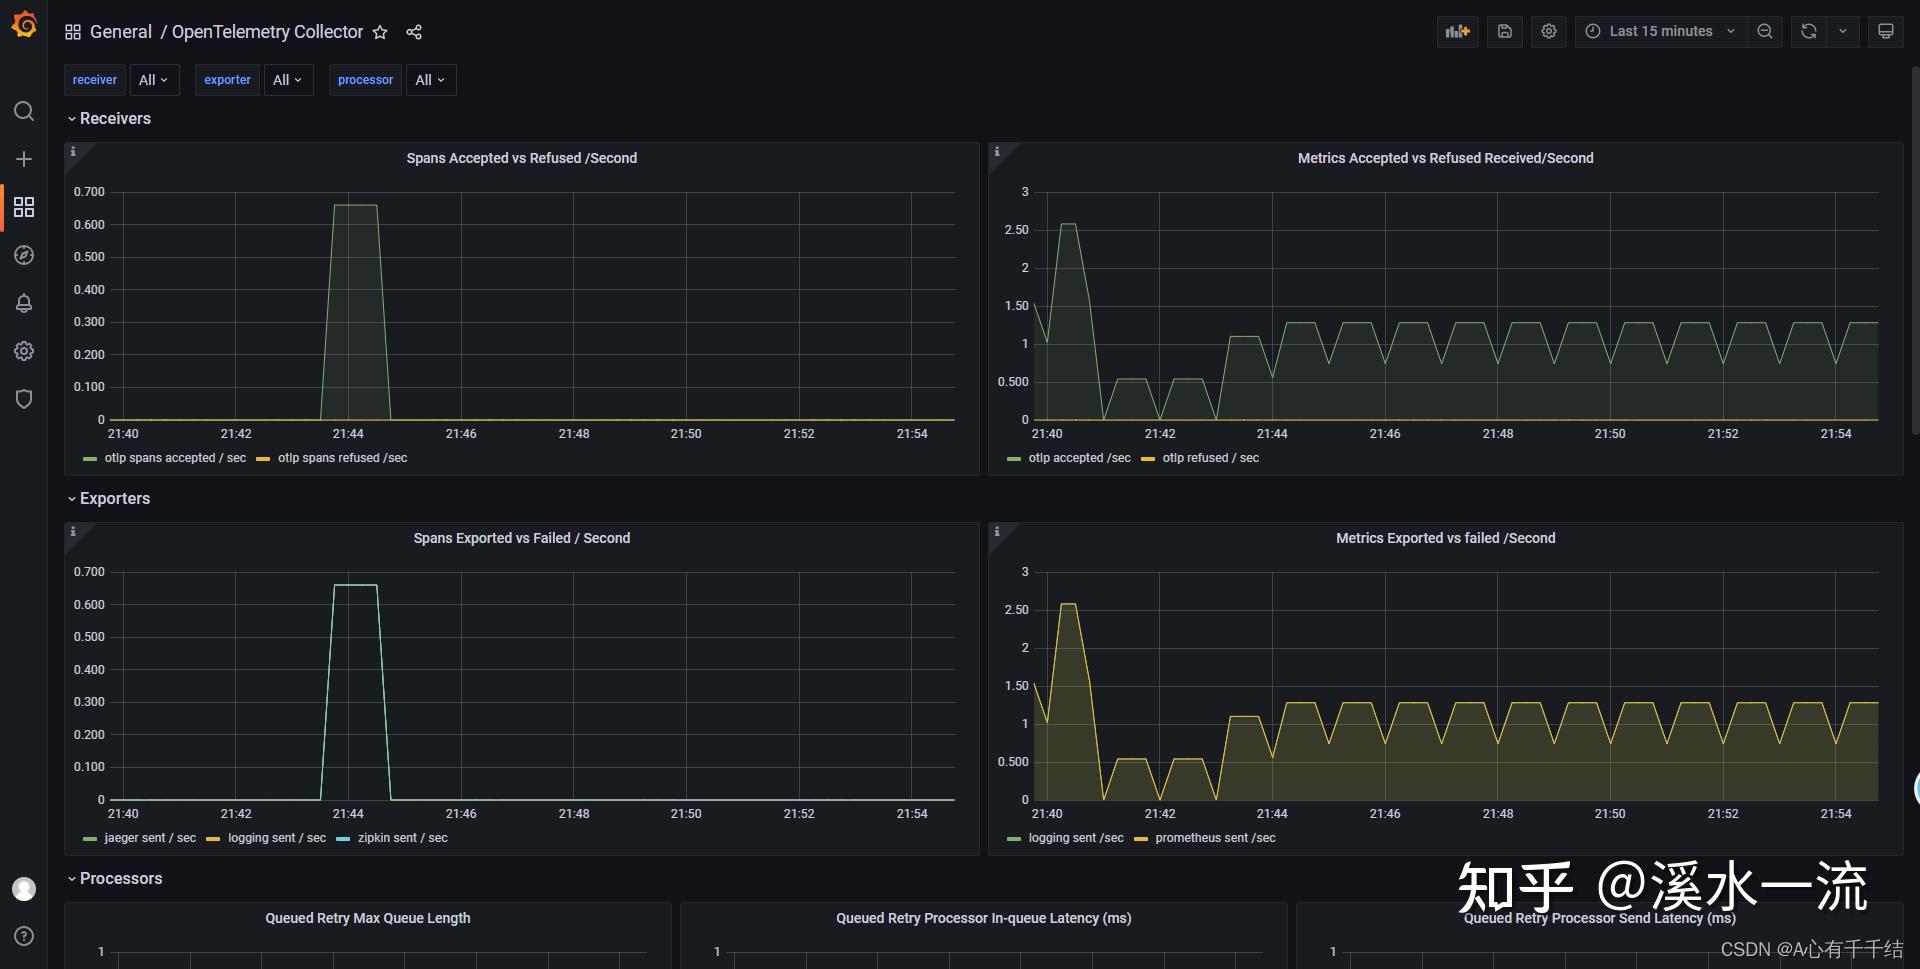This screenshot has width=1920, height=969.
Task: Open the user profile avatar at bottom left
Action: pos(24,888)
